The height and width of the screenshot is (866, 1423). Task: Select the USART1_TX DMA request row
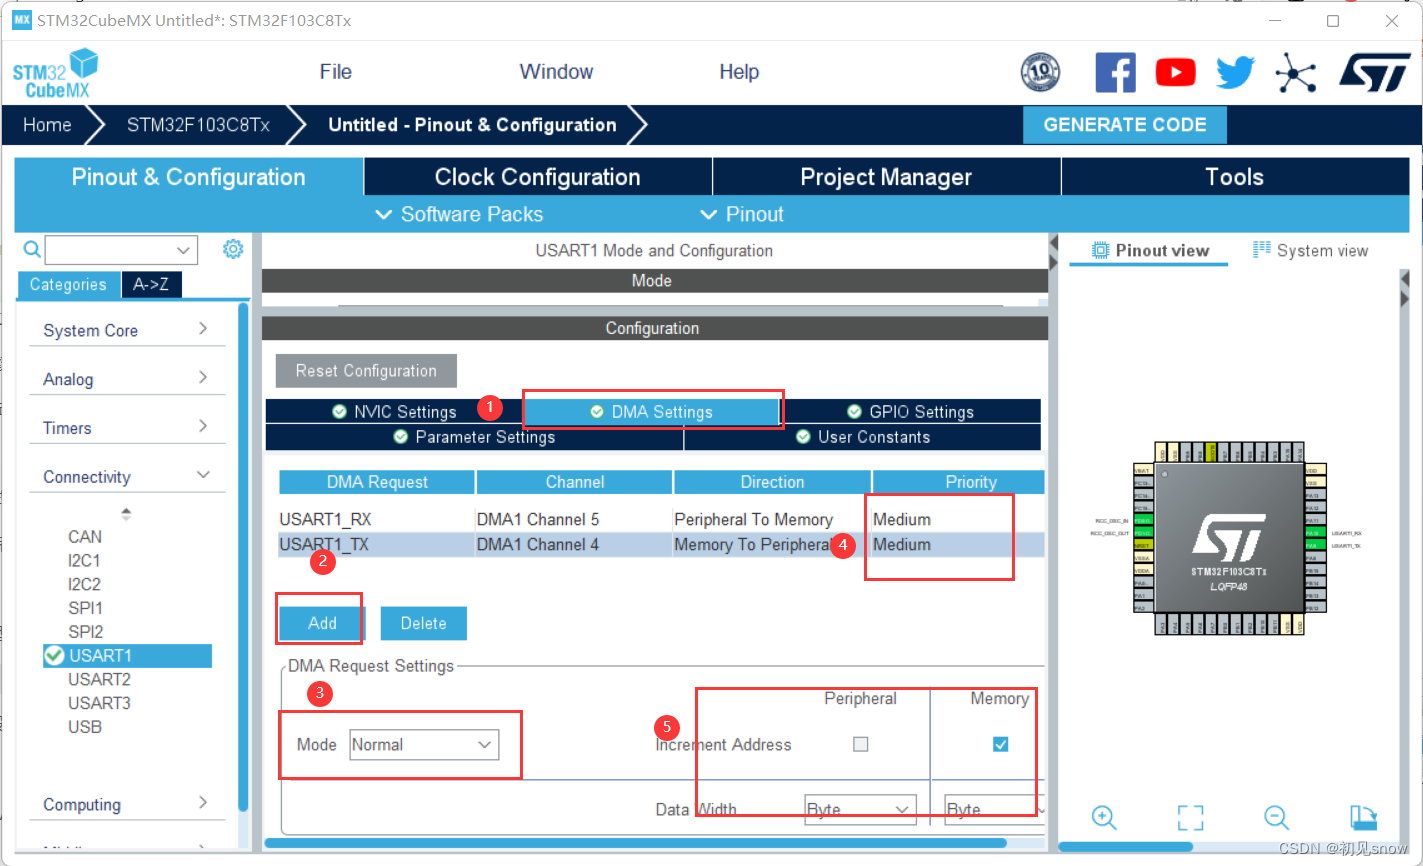[661, 545]
